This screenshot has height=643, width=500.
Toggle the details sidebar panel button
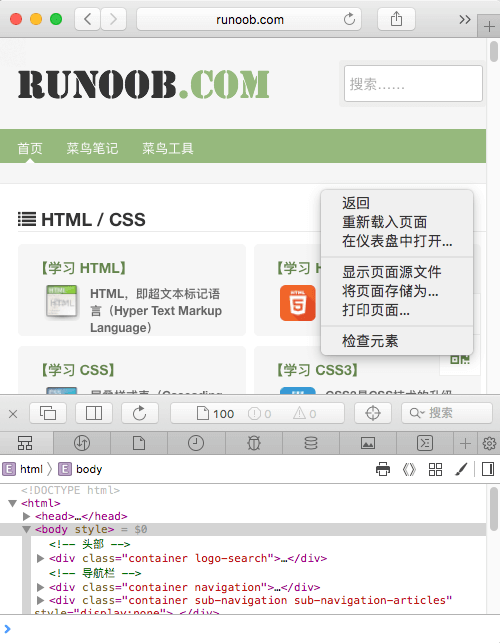tap(488, 469)
